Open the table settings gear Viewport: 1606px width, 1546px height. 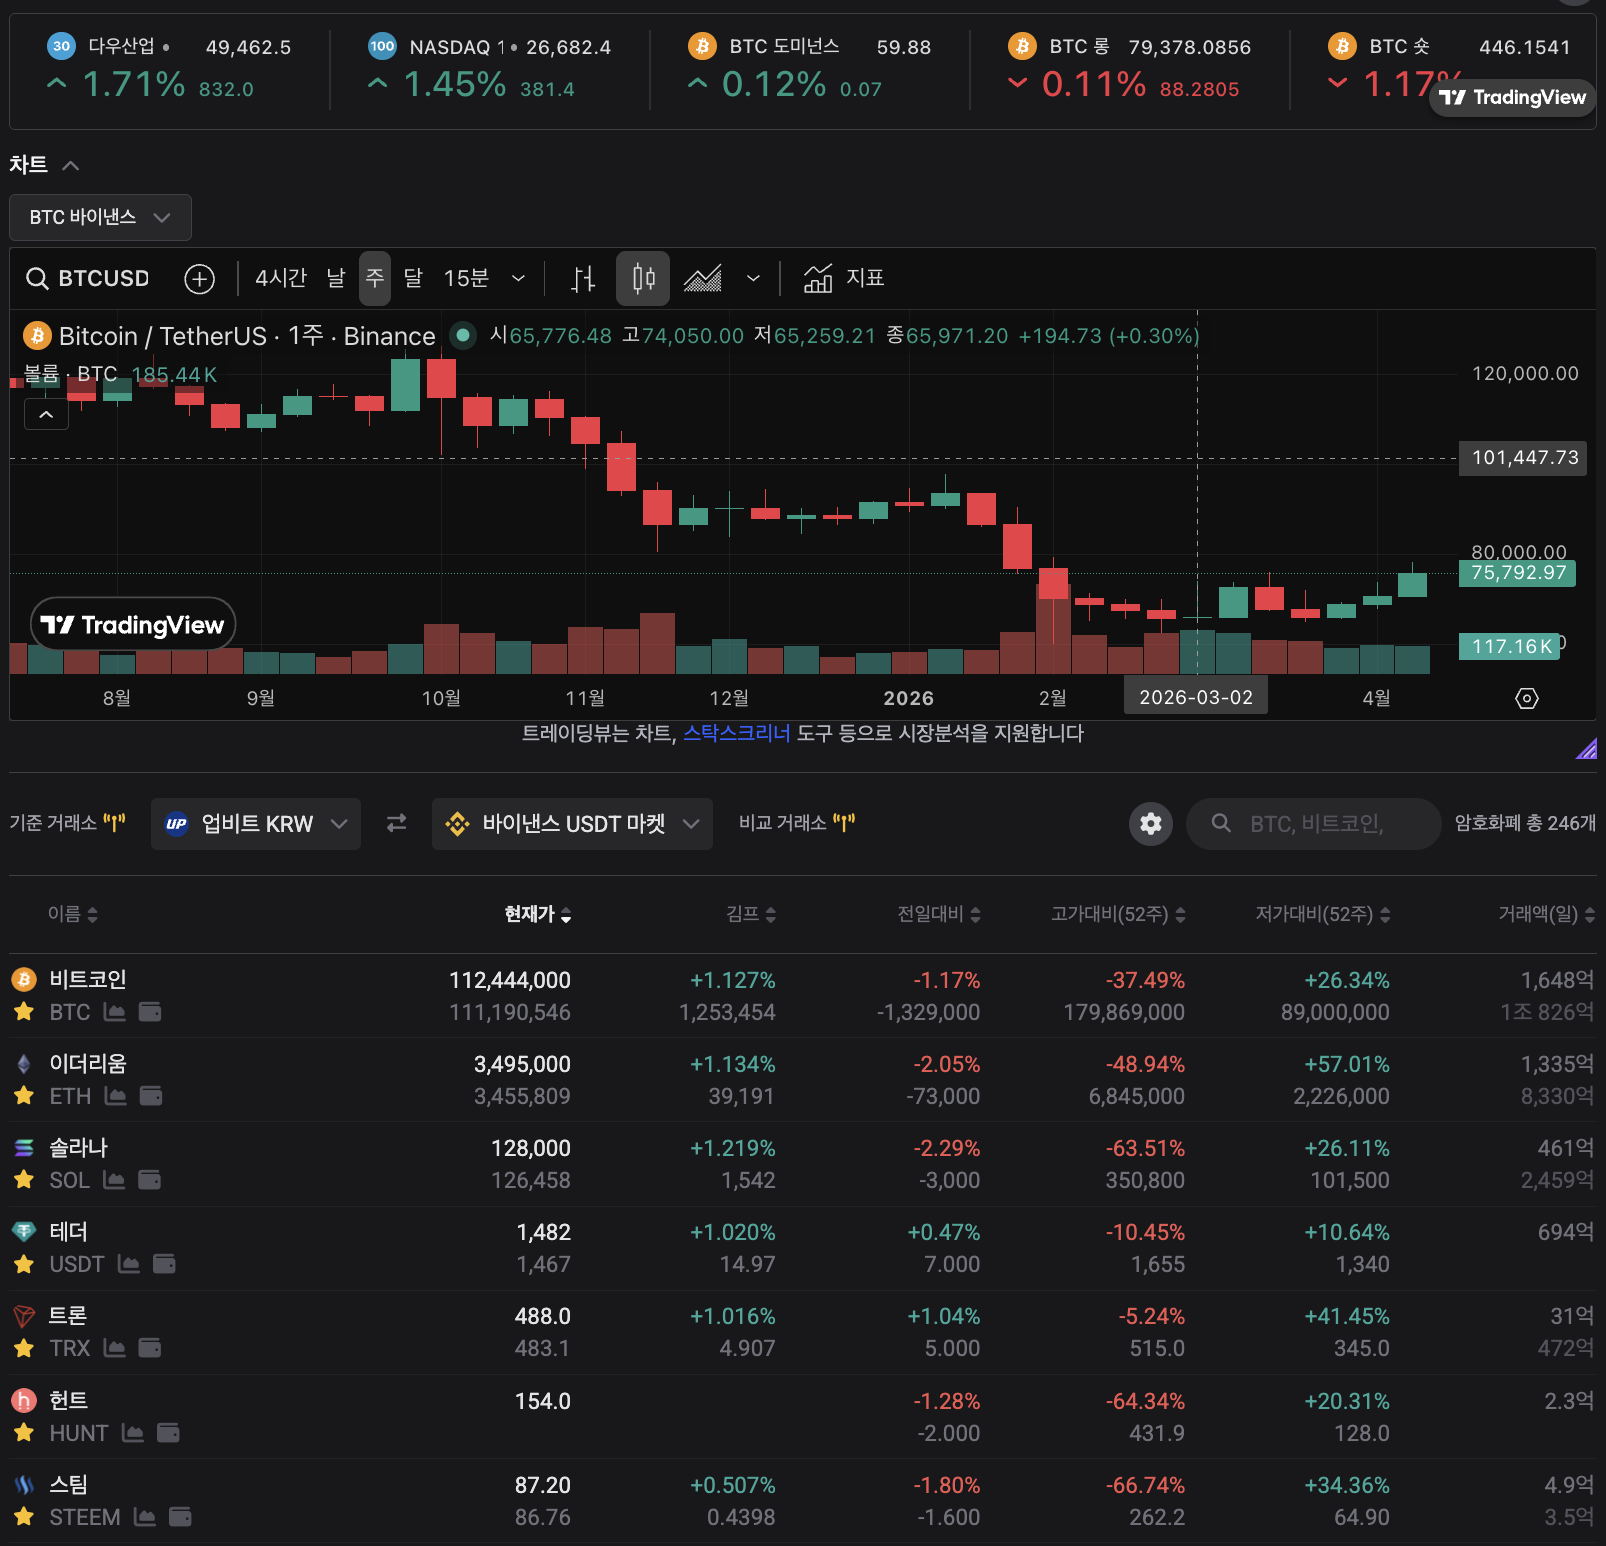1151,823
